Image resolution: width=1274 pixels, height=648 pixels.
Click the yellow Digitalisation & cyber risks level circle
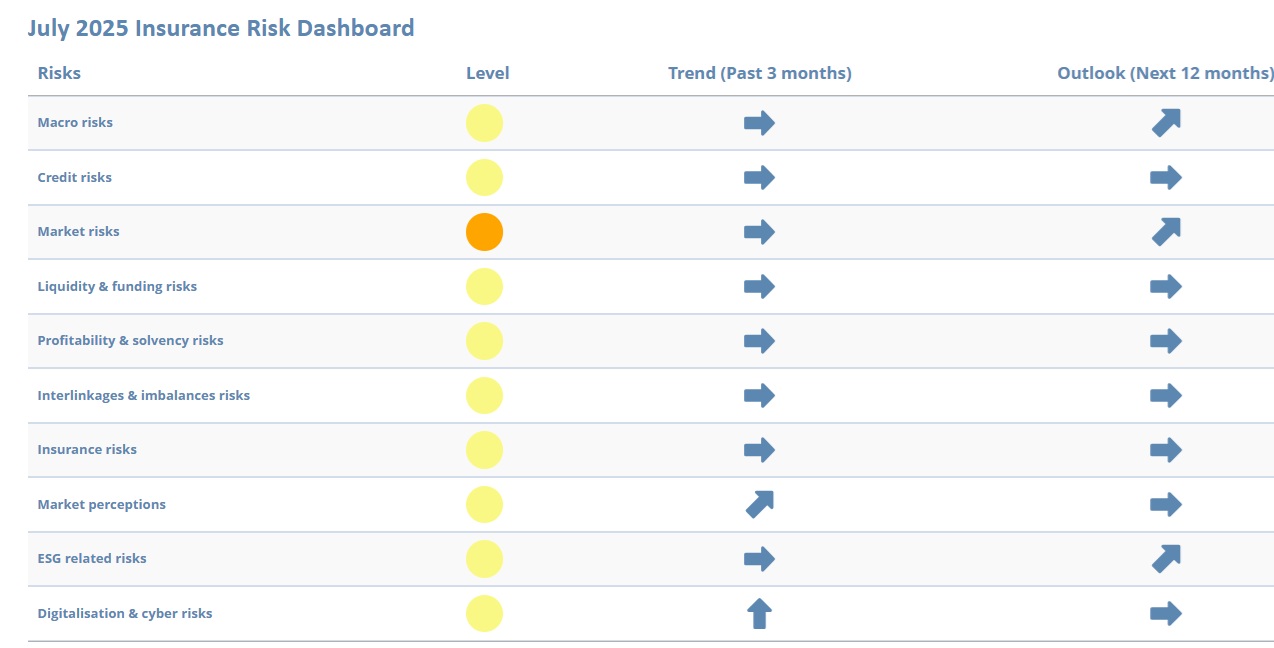pyautogui.click(x=484, y=613)
